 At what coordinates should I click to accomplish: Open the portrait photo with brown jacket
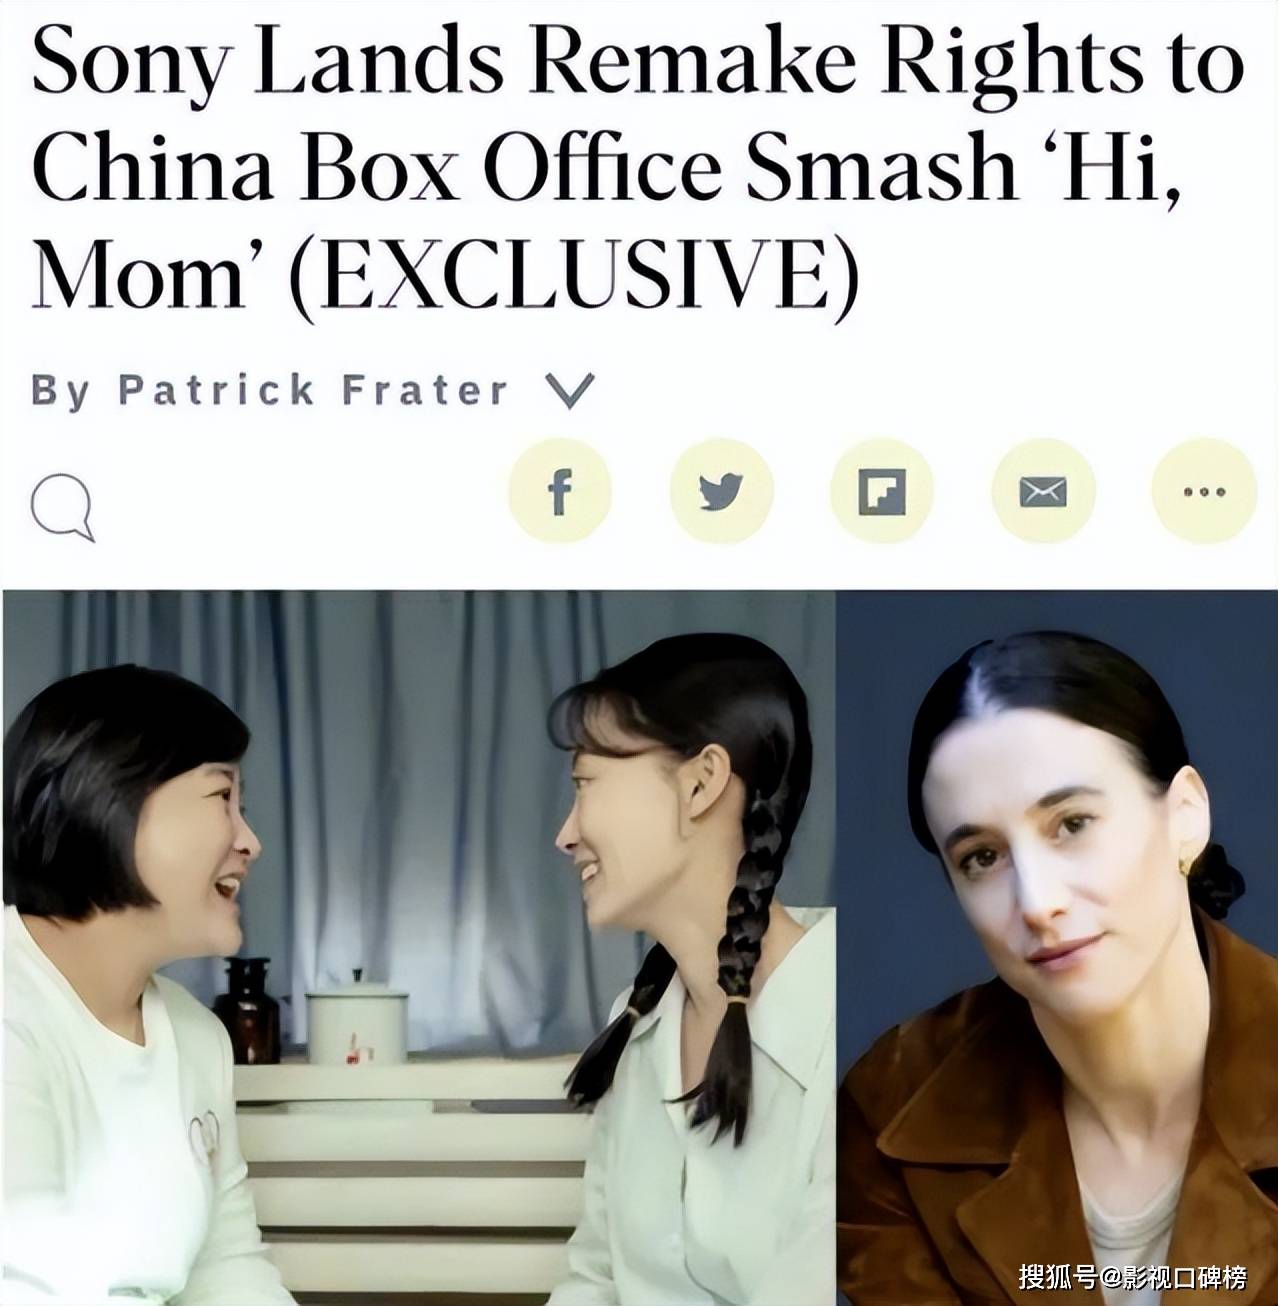tap(1057, 947)
